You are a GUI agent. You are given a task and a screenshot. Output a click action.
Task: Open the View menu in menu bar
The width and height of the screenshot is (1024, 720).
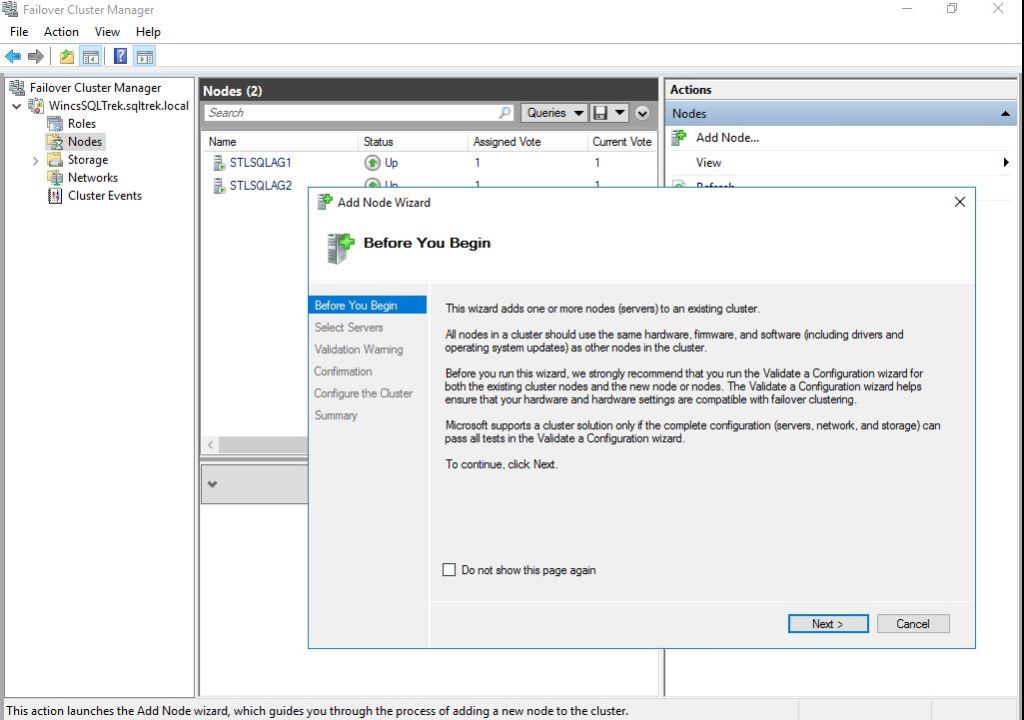[x=107, y=32]
